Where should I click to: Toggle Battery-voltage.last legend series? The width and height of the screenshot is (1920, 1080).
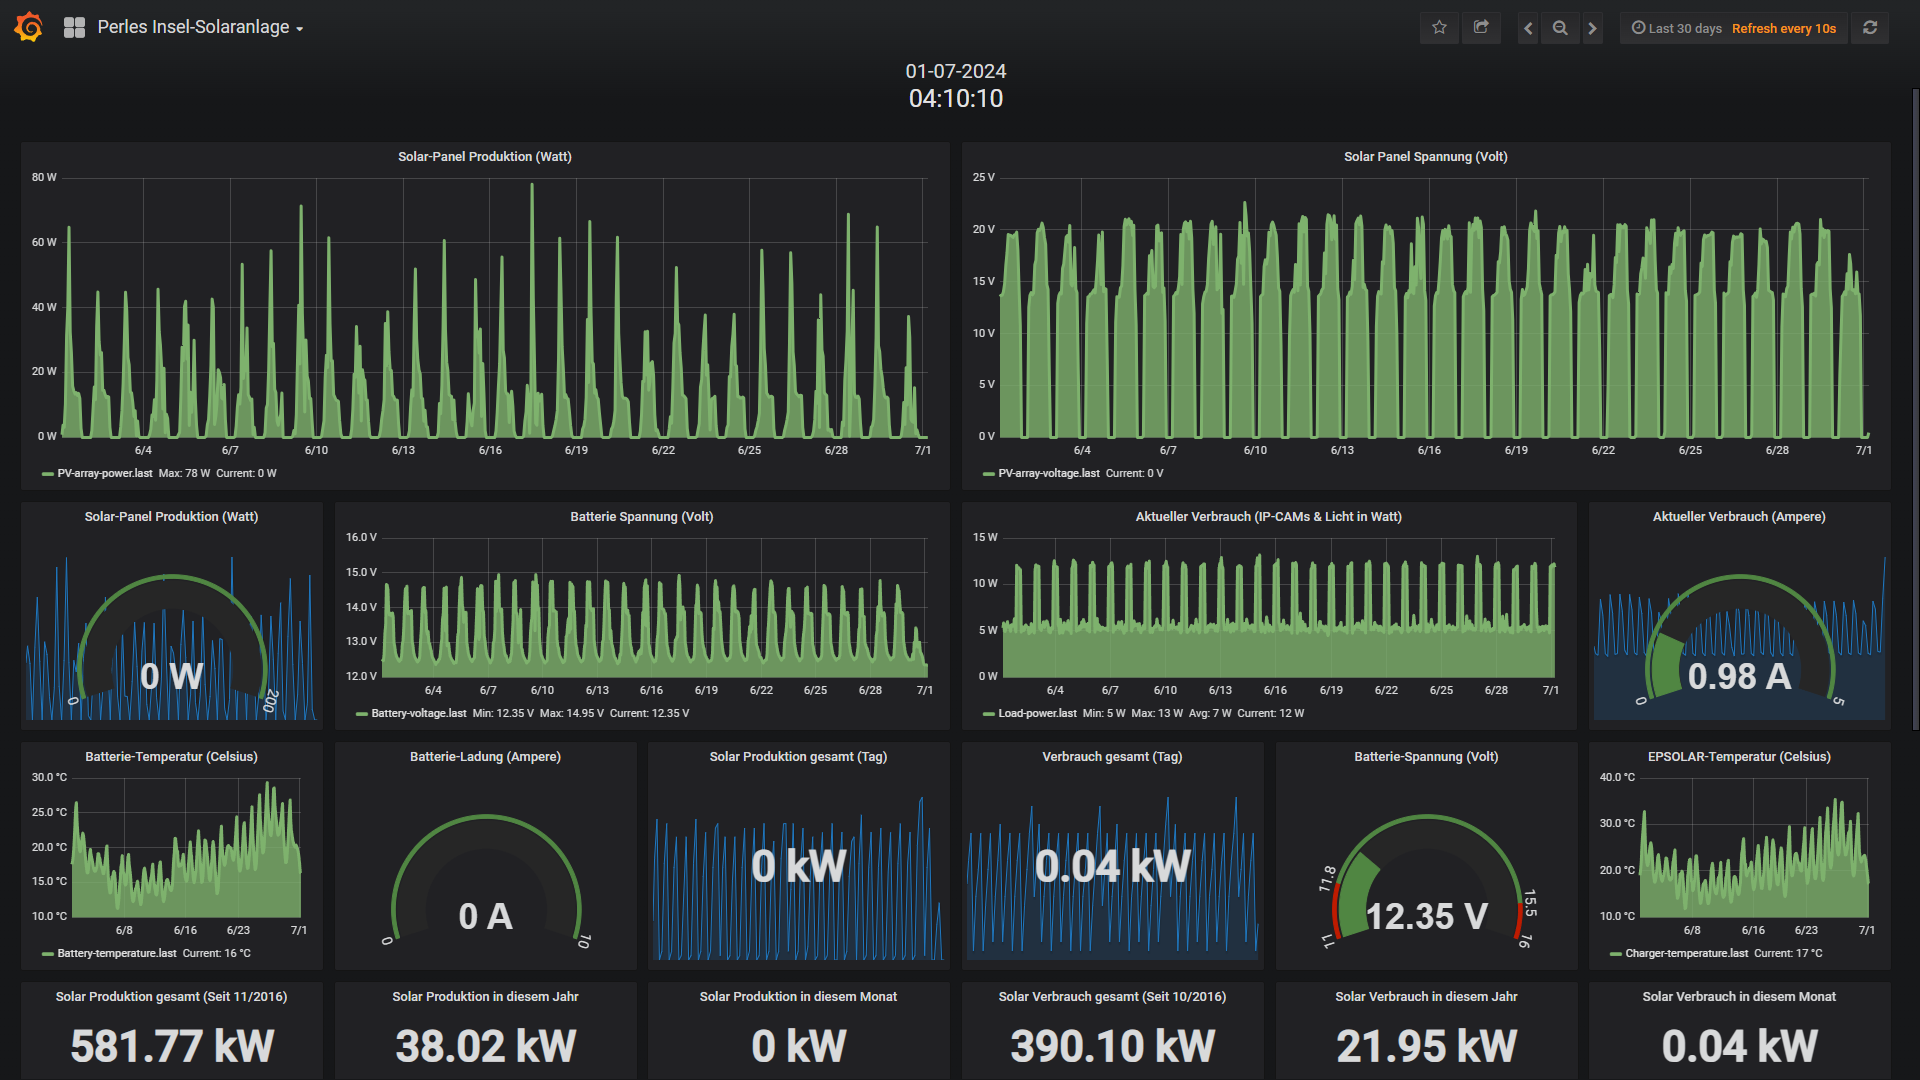point(418,714)
